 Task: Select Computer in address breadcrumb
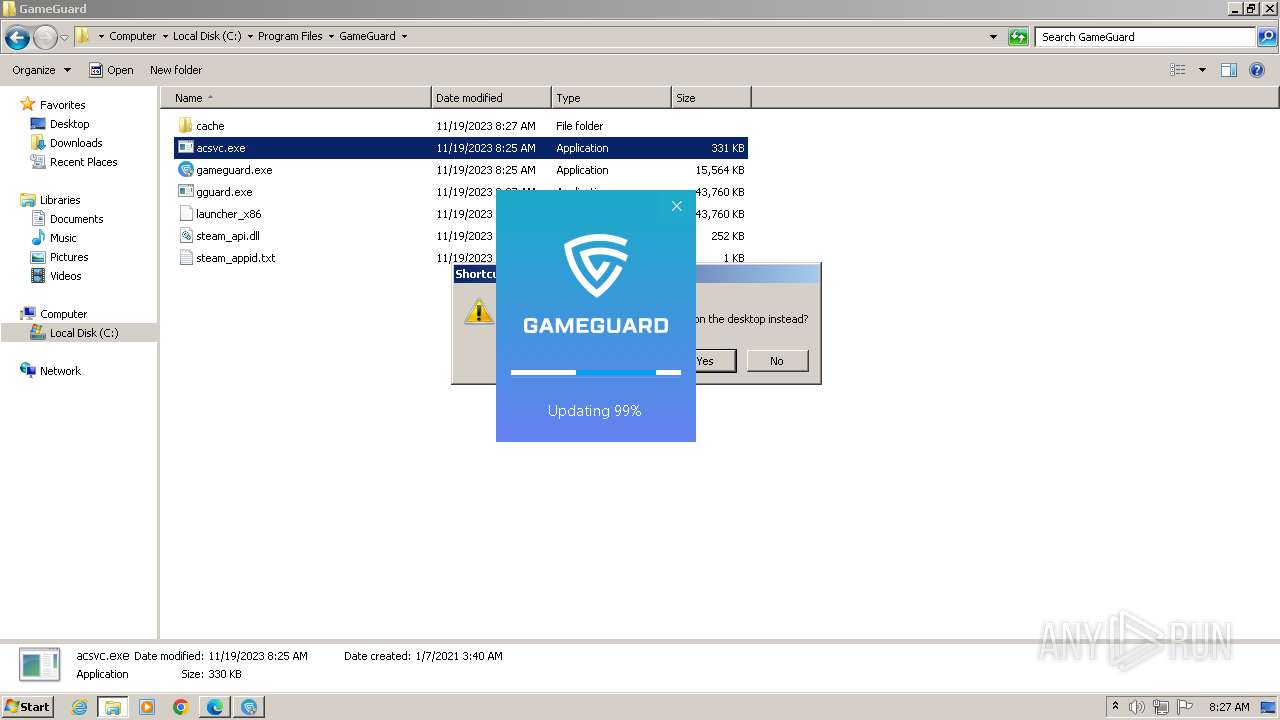tap(132, 36)
